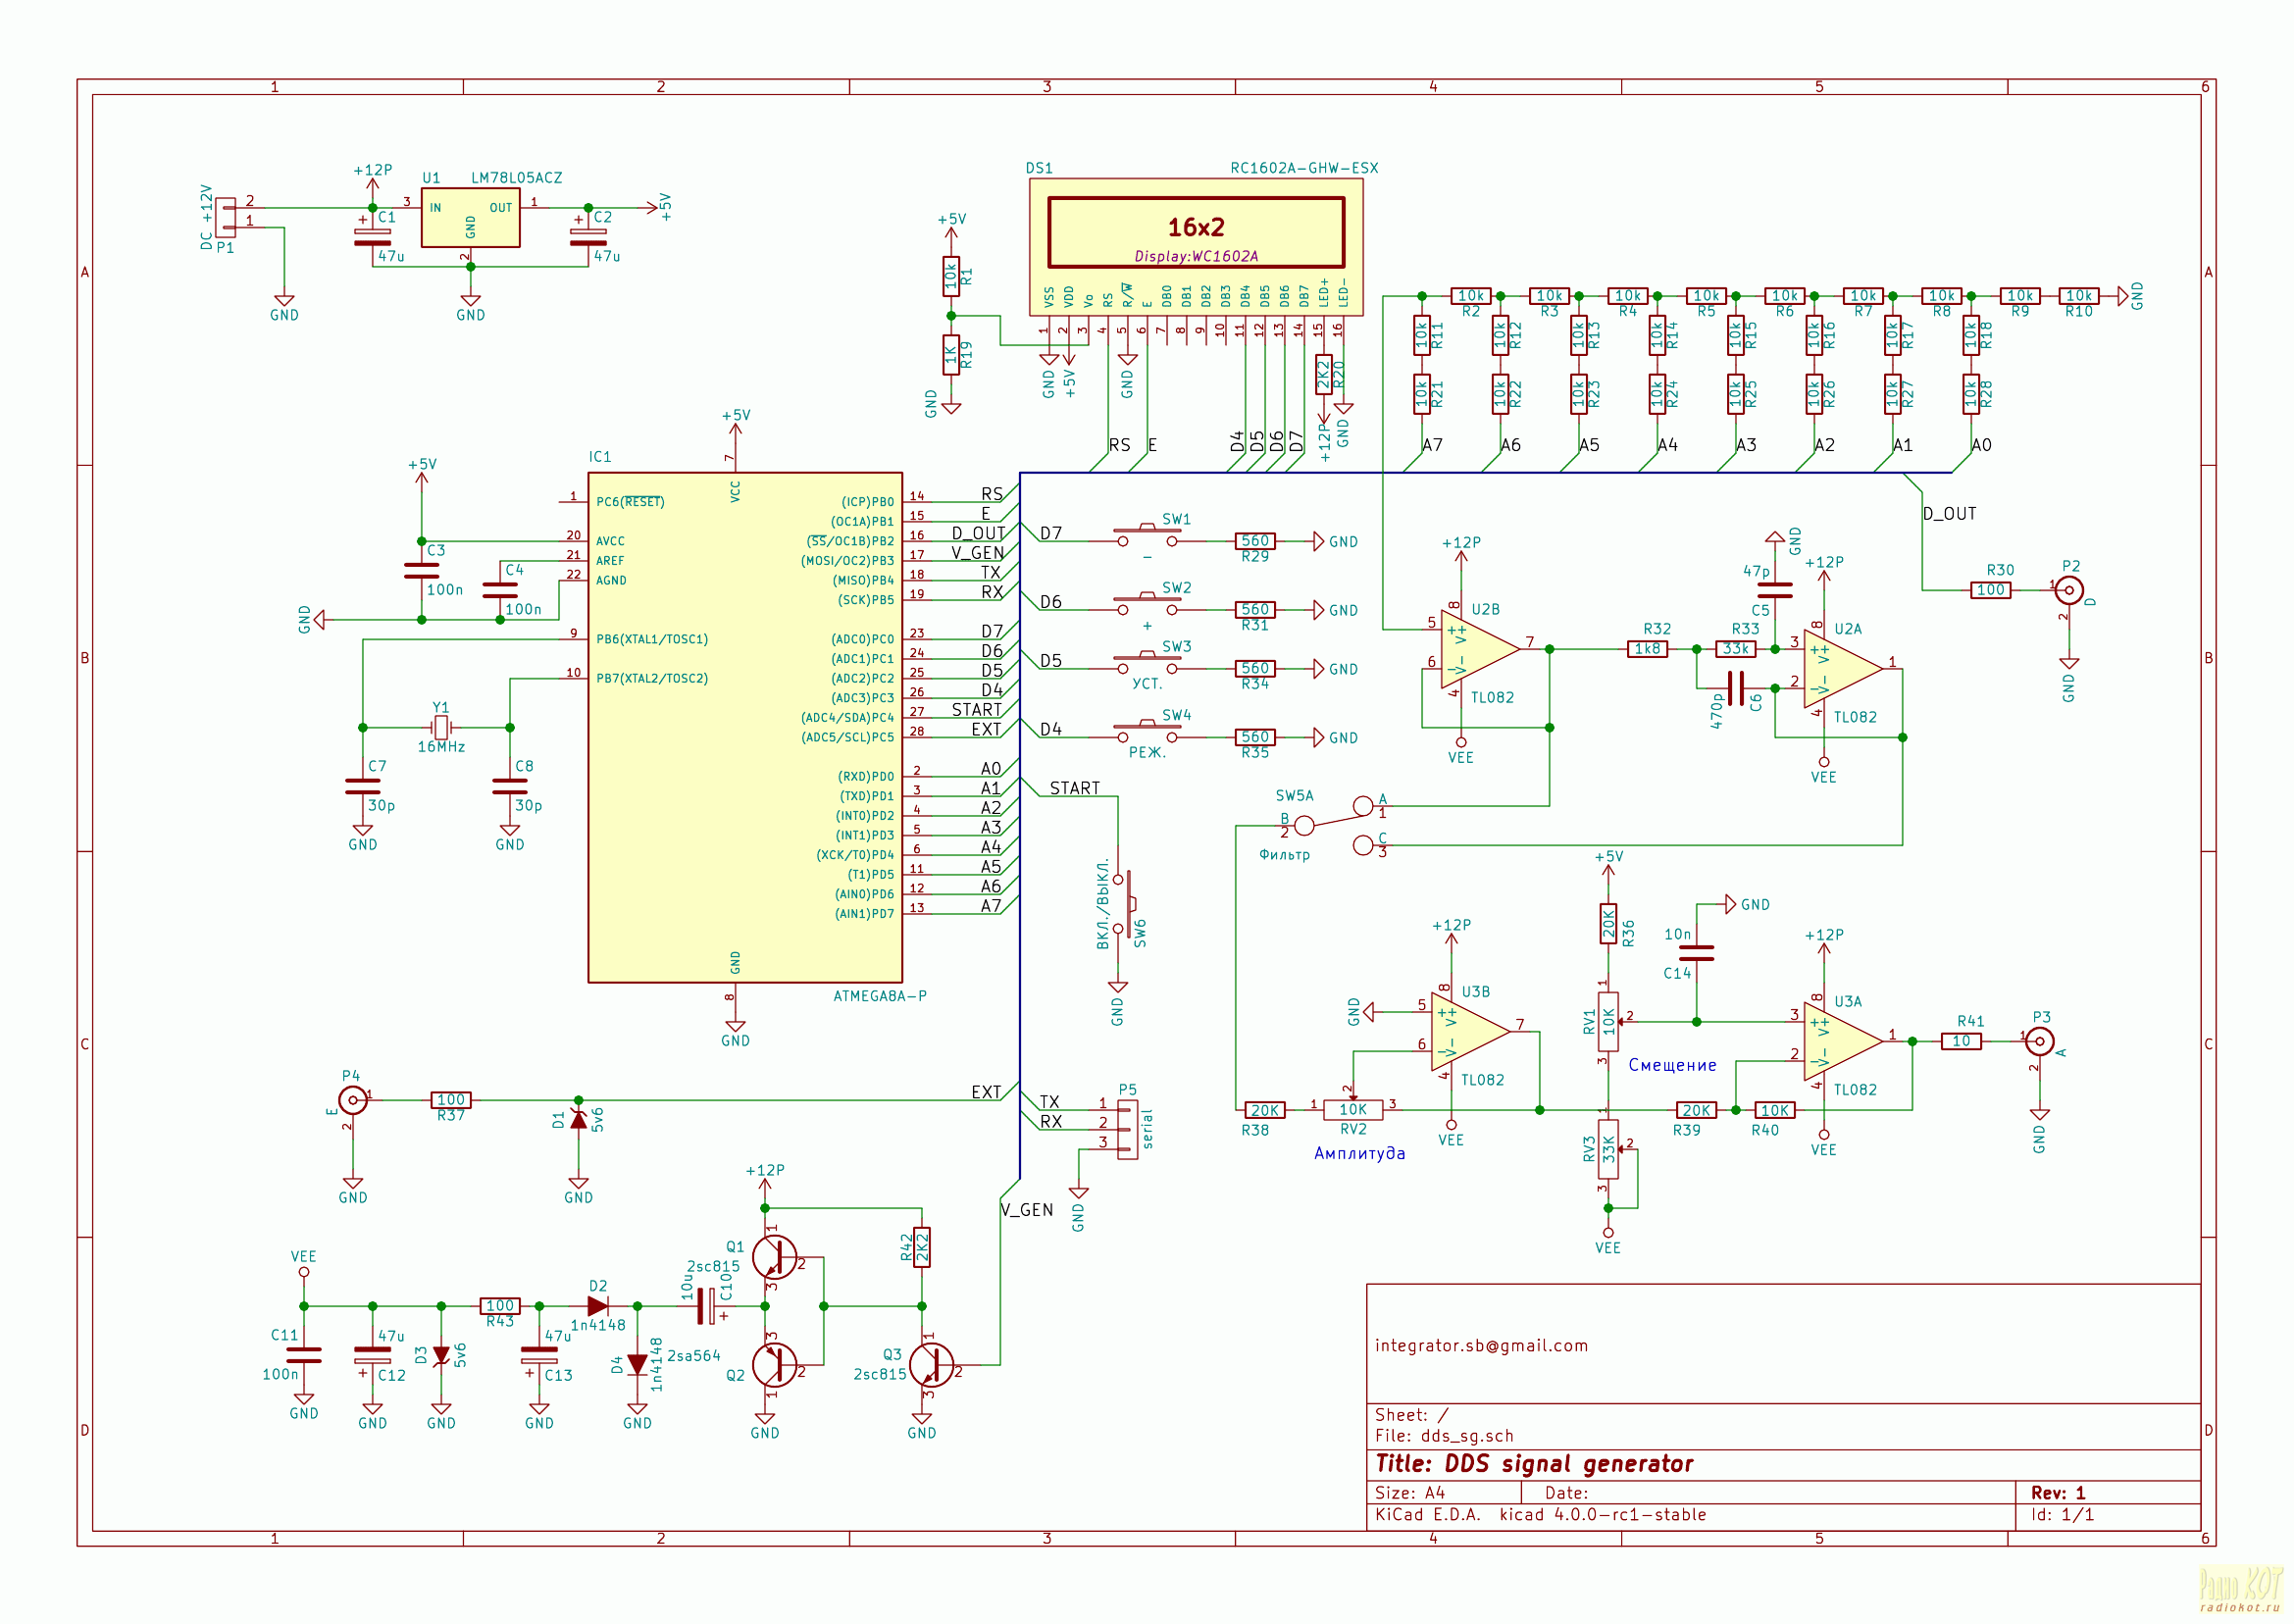Click push button SW4 symbol
Viewport: 2294px width, 1624px height.
(x=1147, y=732)
